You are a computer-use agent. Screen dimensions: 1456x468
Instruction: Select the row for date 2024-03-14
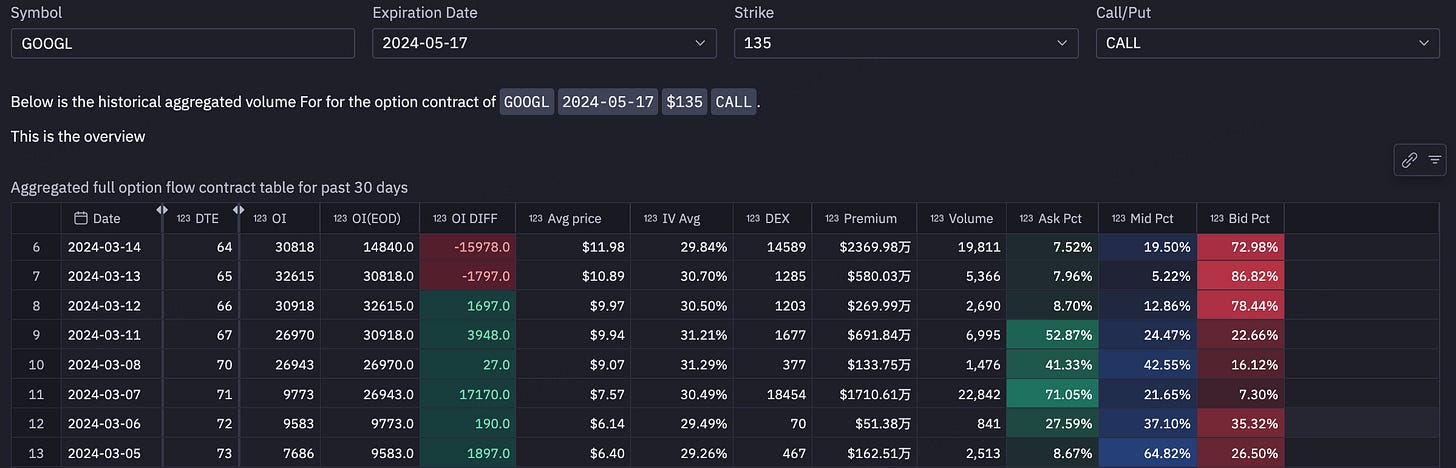coord(648,247)
